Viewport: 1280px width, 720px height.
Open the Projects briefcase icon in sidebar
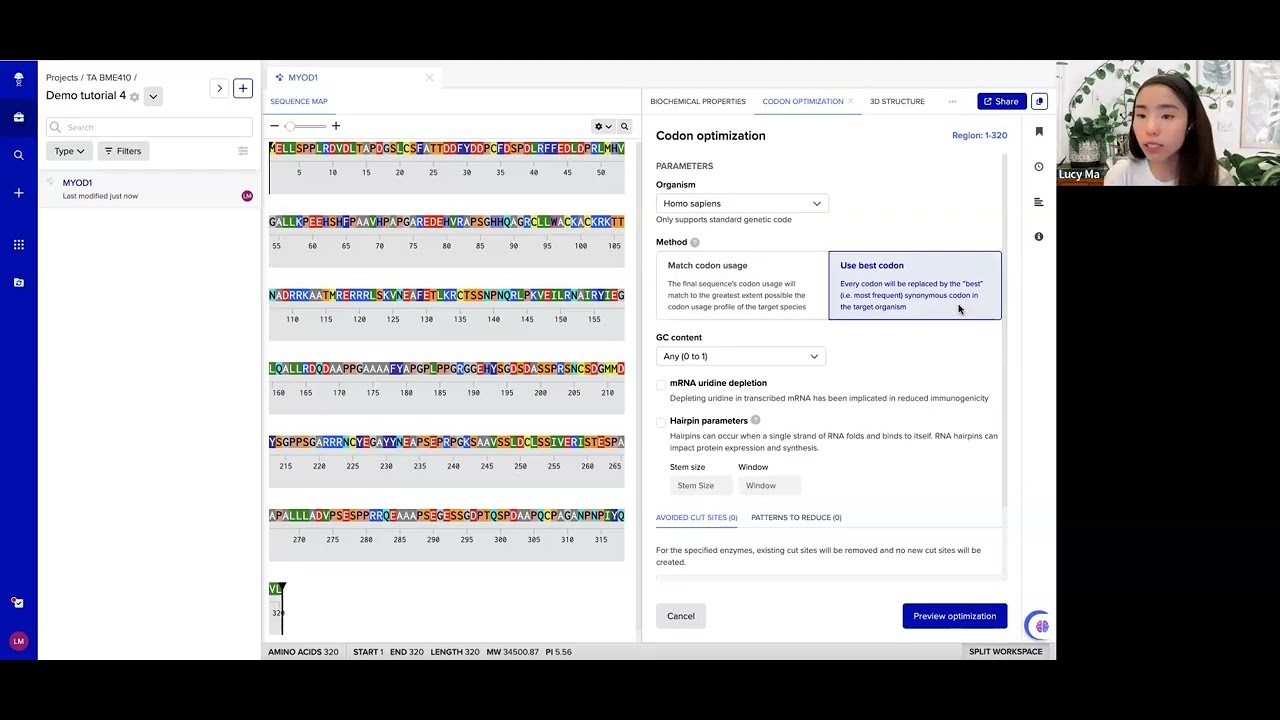[18, 117]
